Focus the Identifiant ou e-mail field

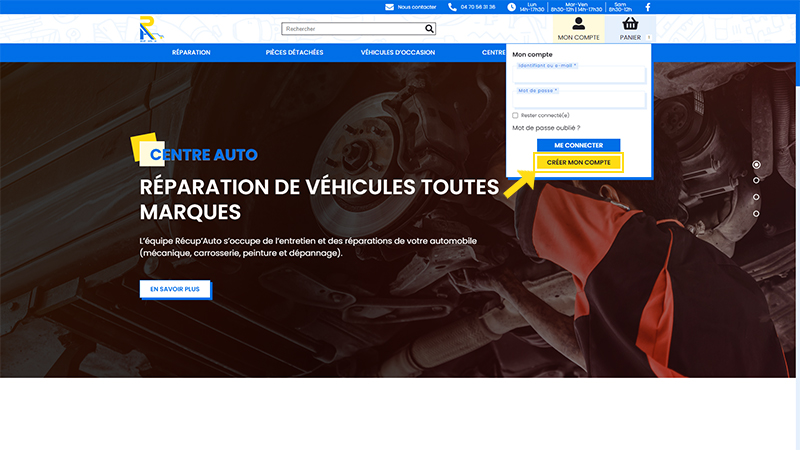point(579,75)
